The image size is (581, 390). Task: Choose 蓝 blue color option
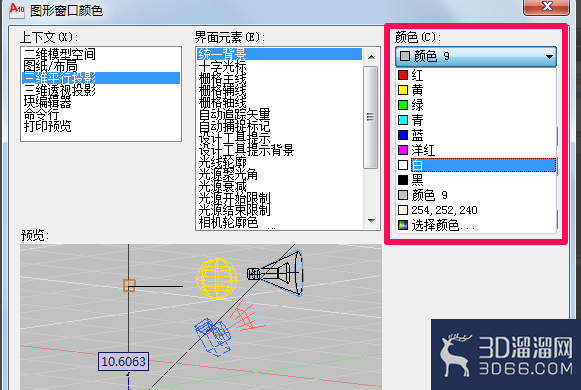(x=476, y=135)
